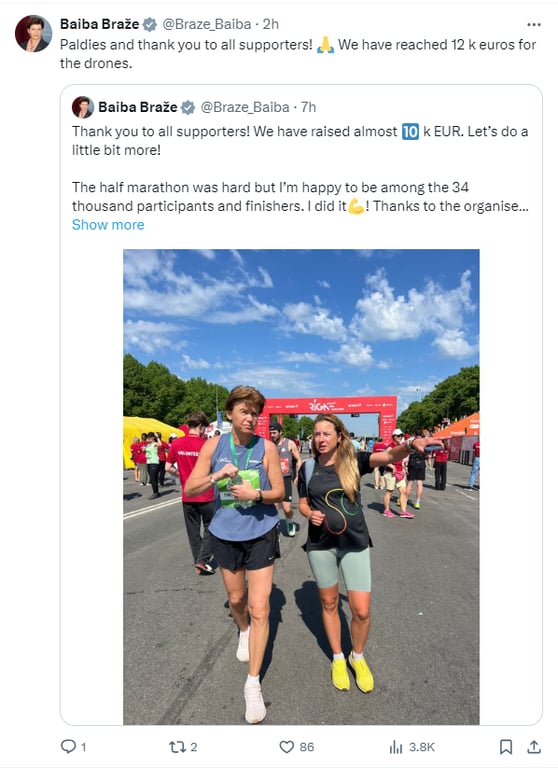
Task: Expand quoted text with Show more
Action: (108, 225)
